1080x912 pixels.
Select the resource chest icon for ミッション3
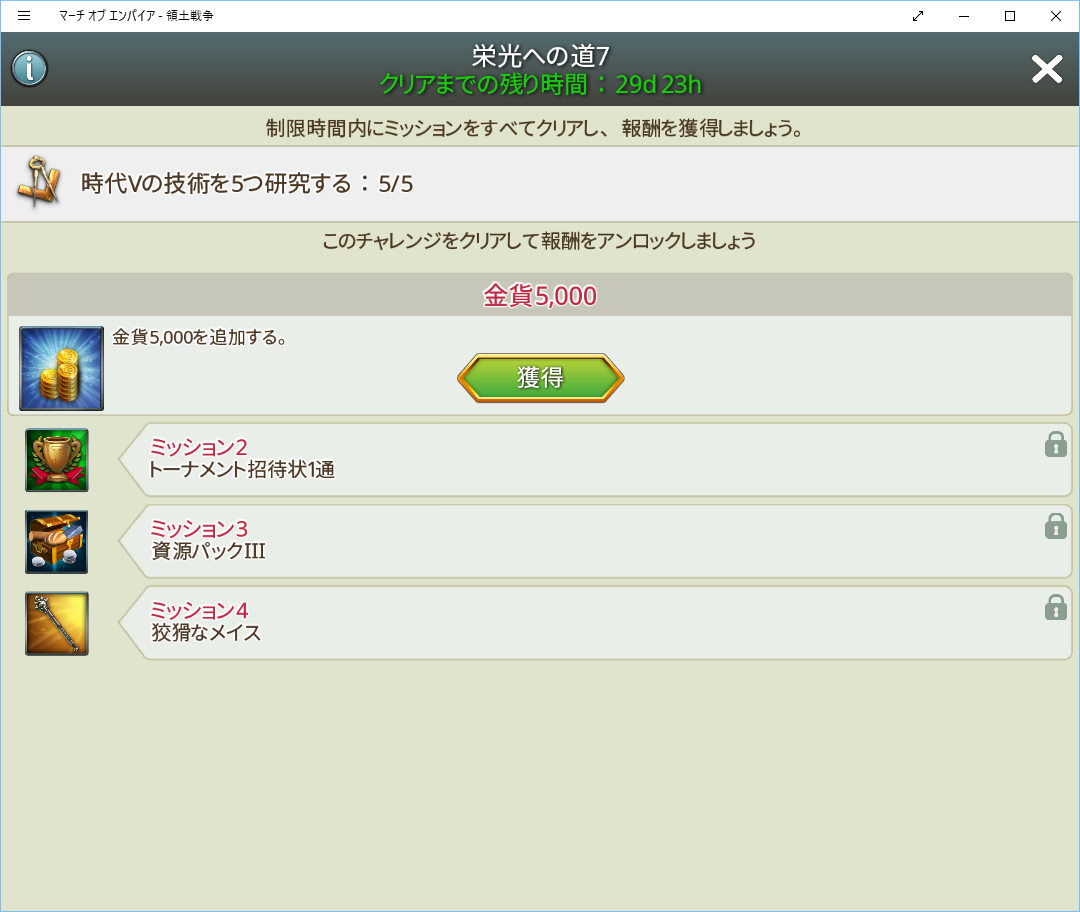click(56, 542)
